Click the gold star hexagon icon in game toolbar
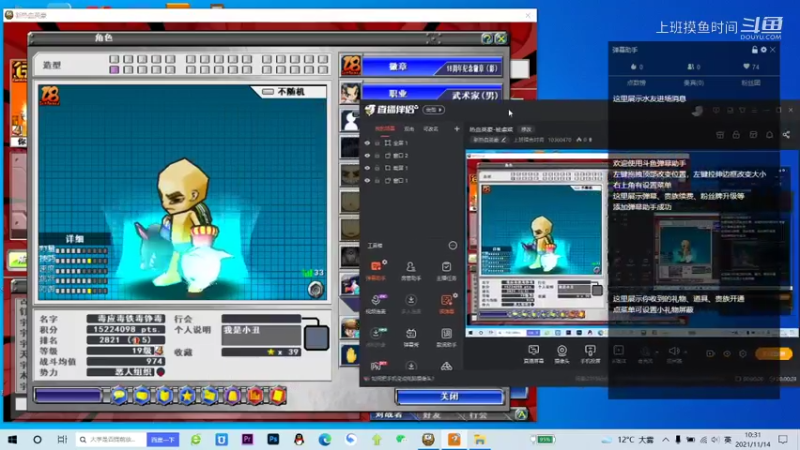This screenshot has height=450, width=800. (x=187, y=395)
